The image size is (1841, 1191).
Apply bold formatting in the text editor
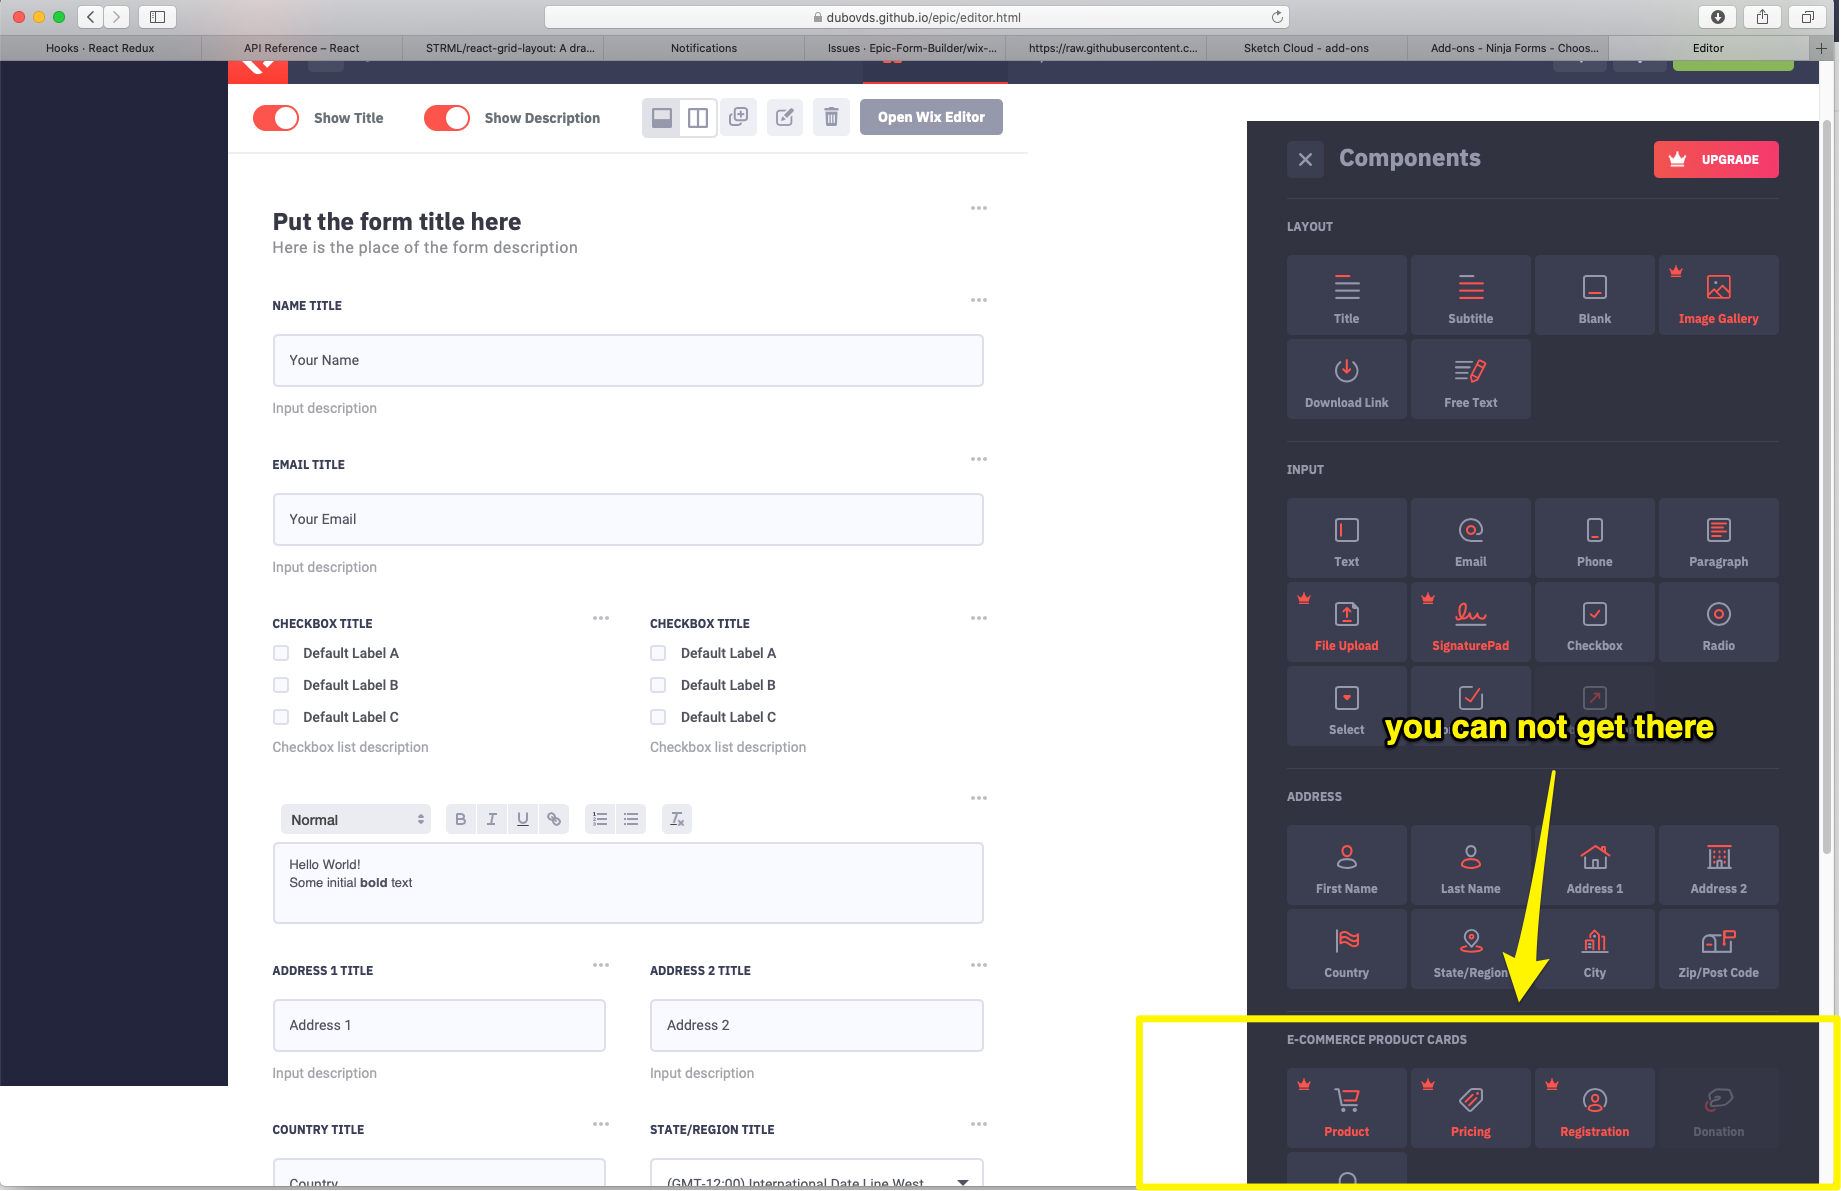[460, 818]
